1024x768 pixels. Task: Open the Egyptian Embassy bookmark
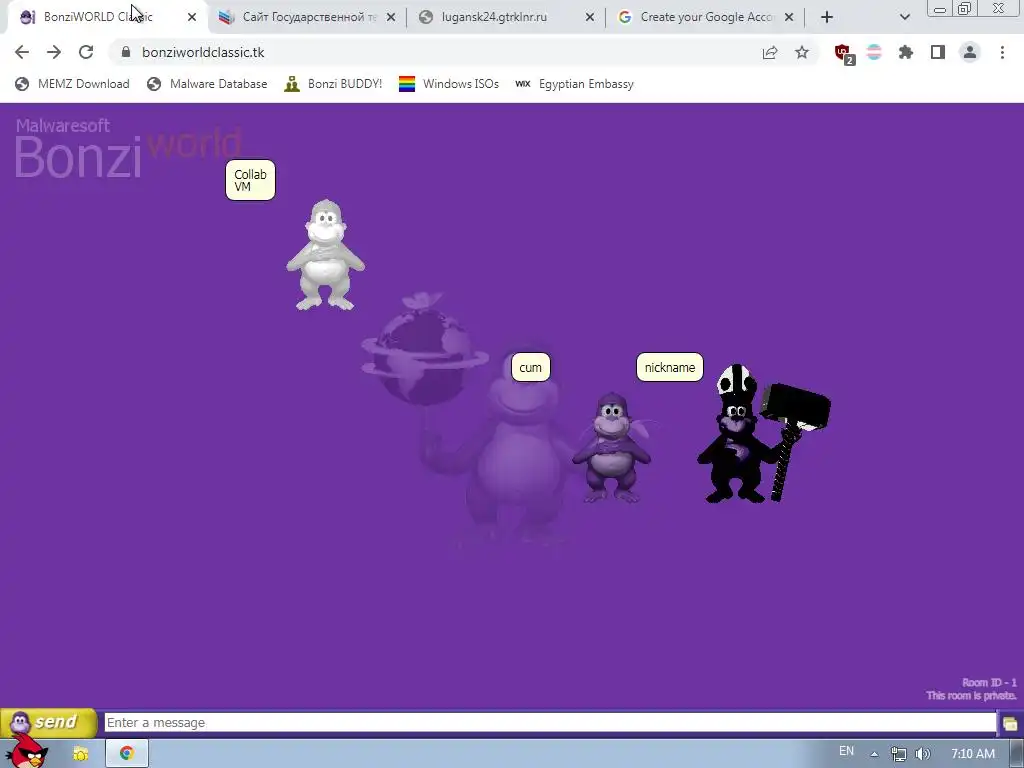575,84
